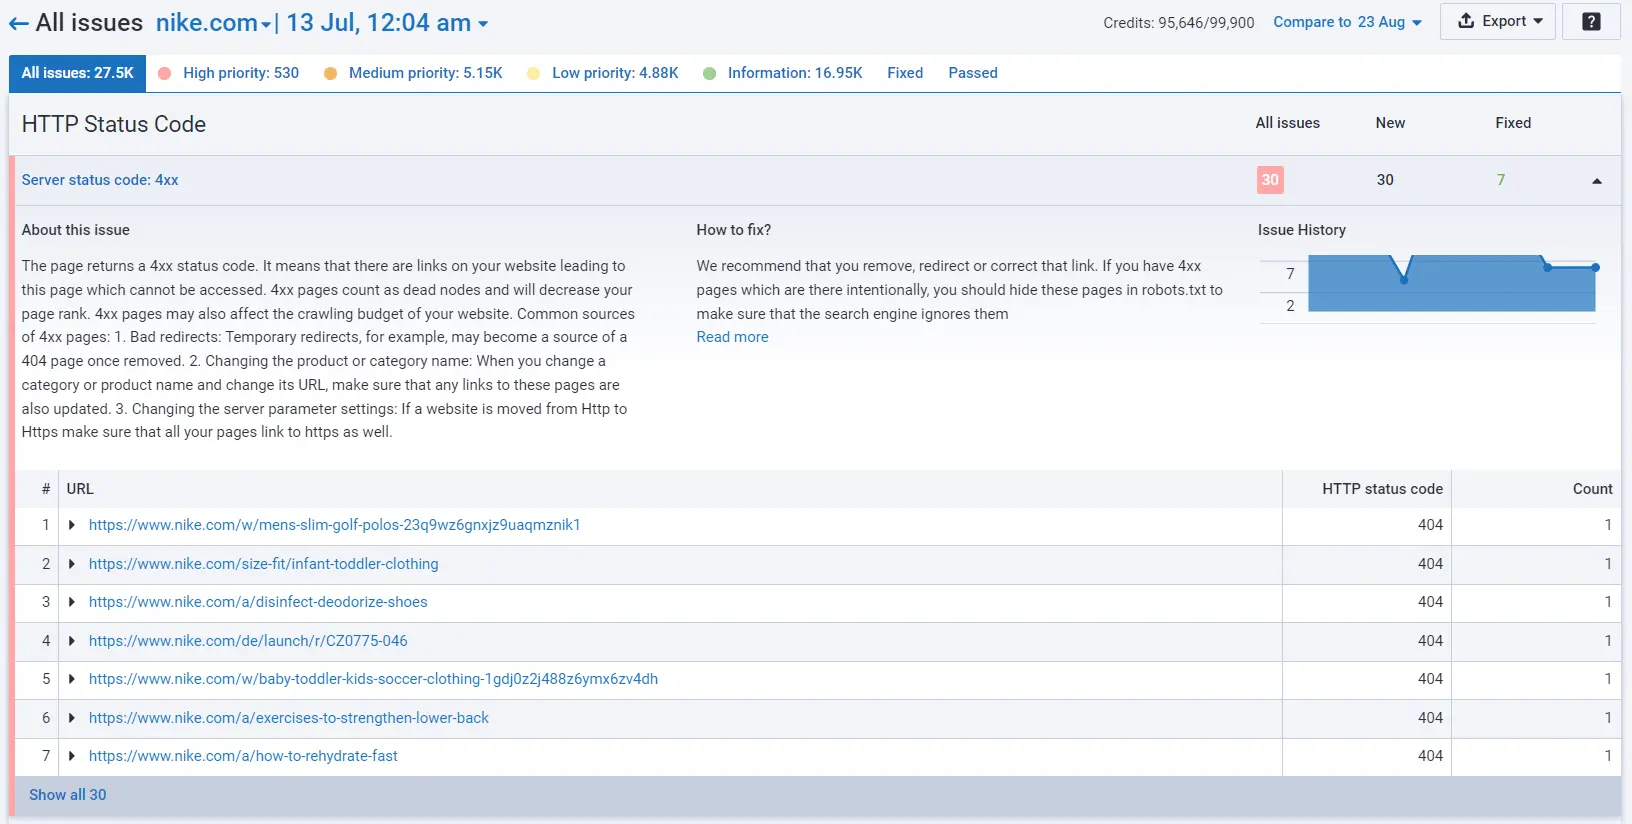1632x824 pixels.
Task: Open the help question mark button
Action: coord(1592,21)
